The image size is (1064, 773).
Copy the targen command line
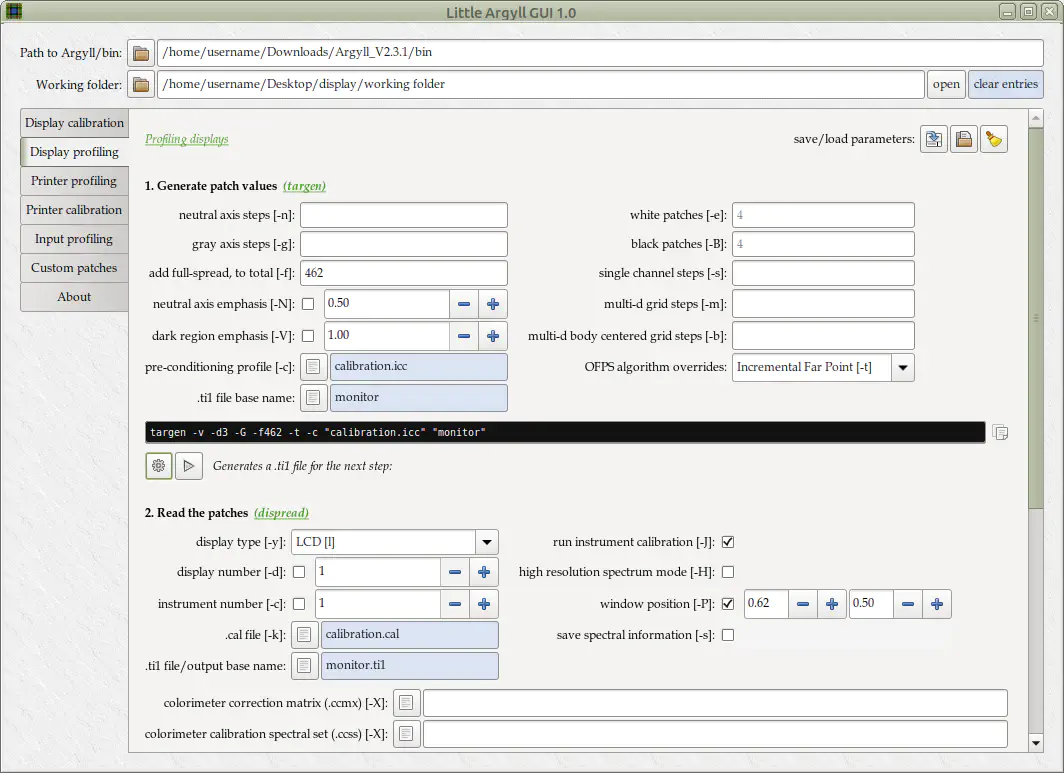(1000, 432)
